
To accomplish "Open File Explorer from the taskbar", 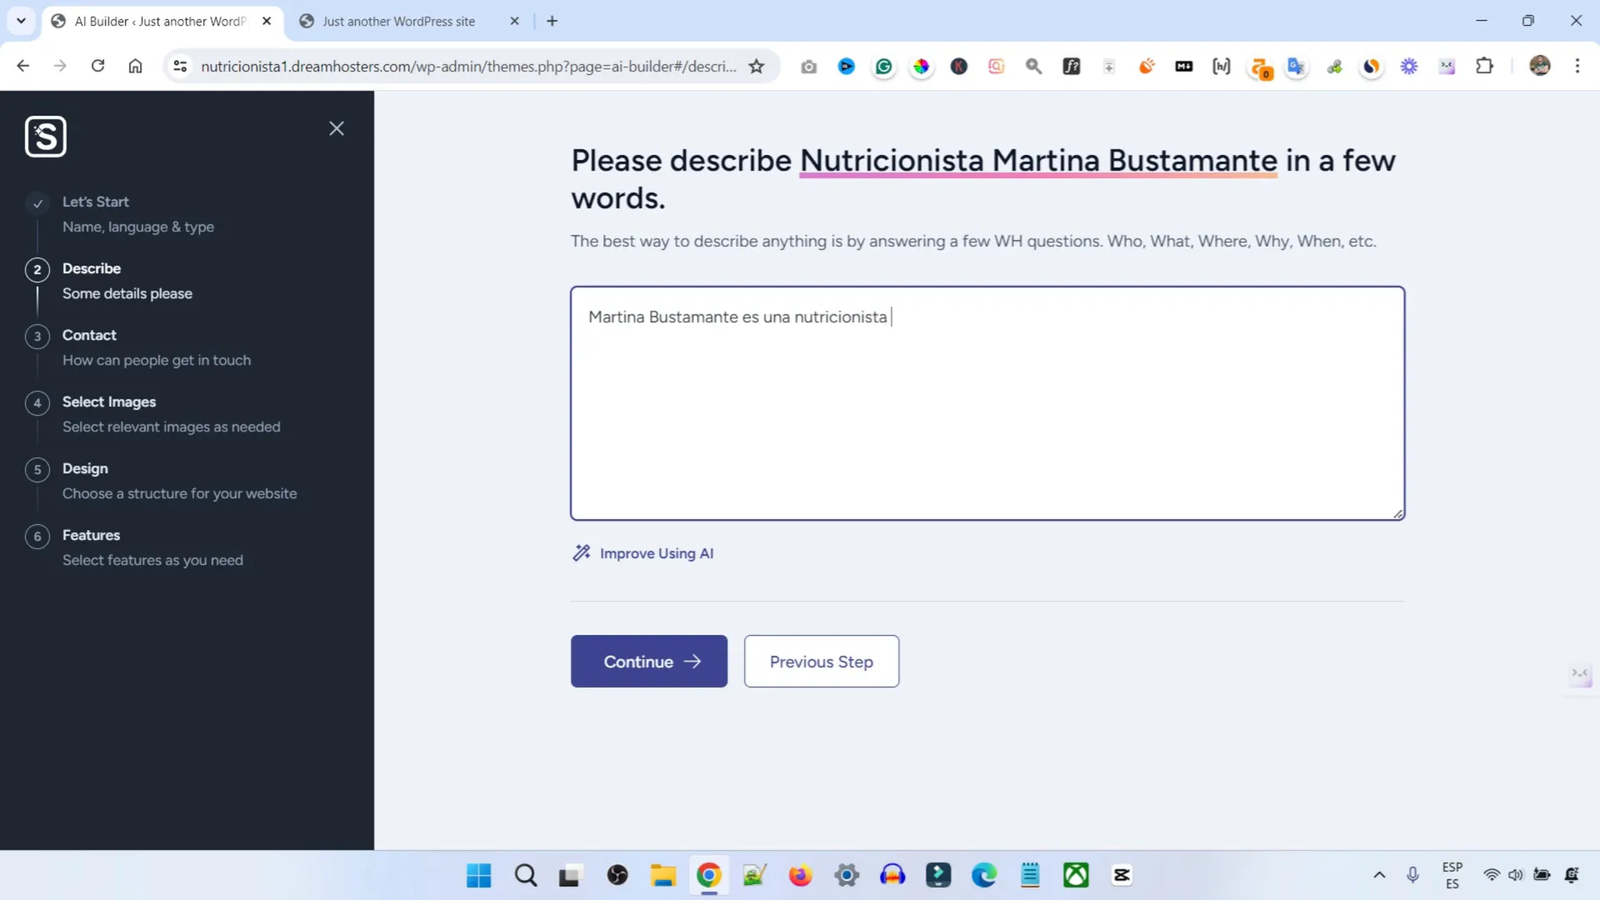I will click(663, 875).
